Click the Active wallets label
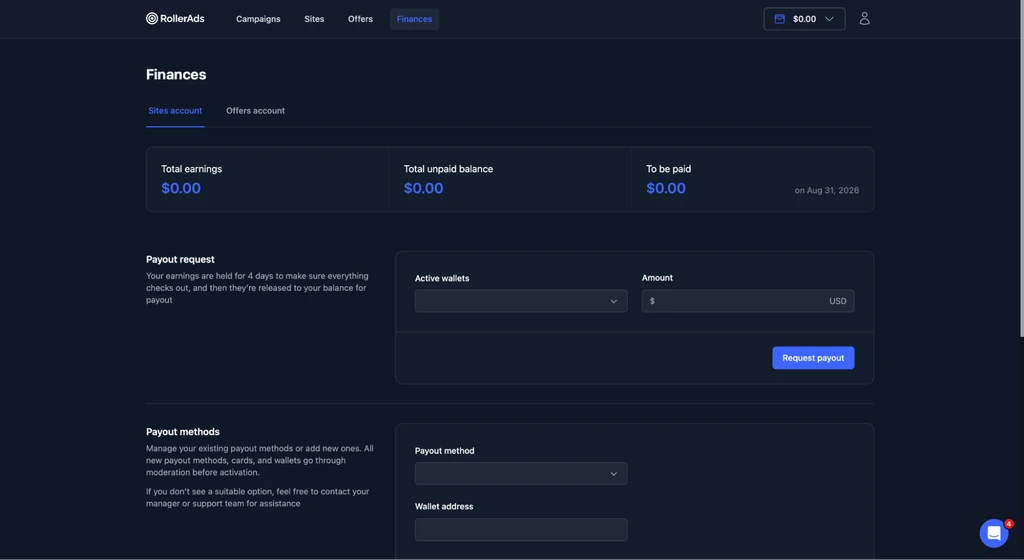This screenshot has height=560, width=1024. (442, 278)
